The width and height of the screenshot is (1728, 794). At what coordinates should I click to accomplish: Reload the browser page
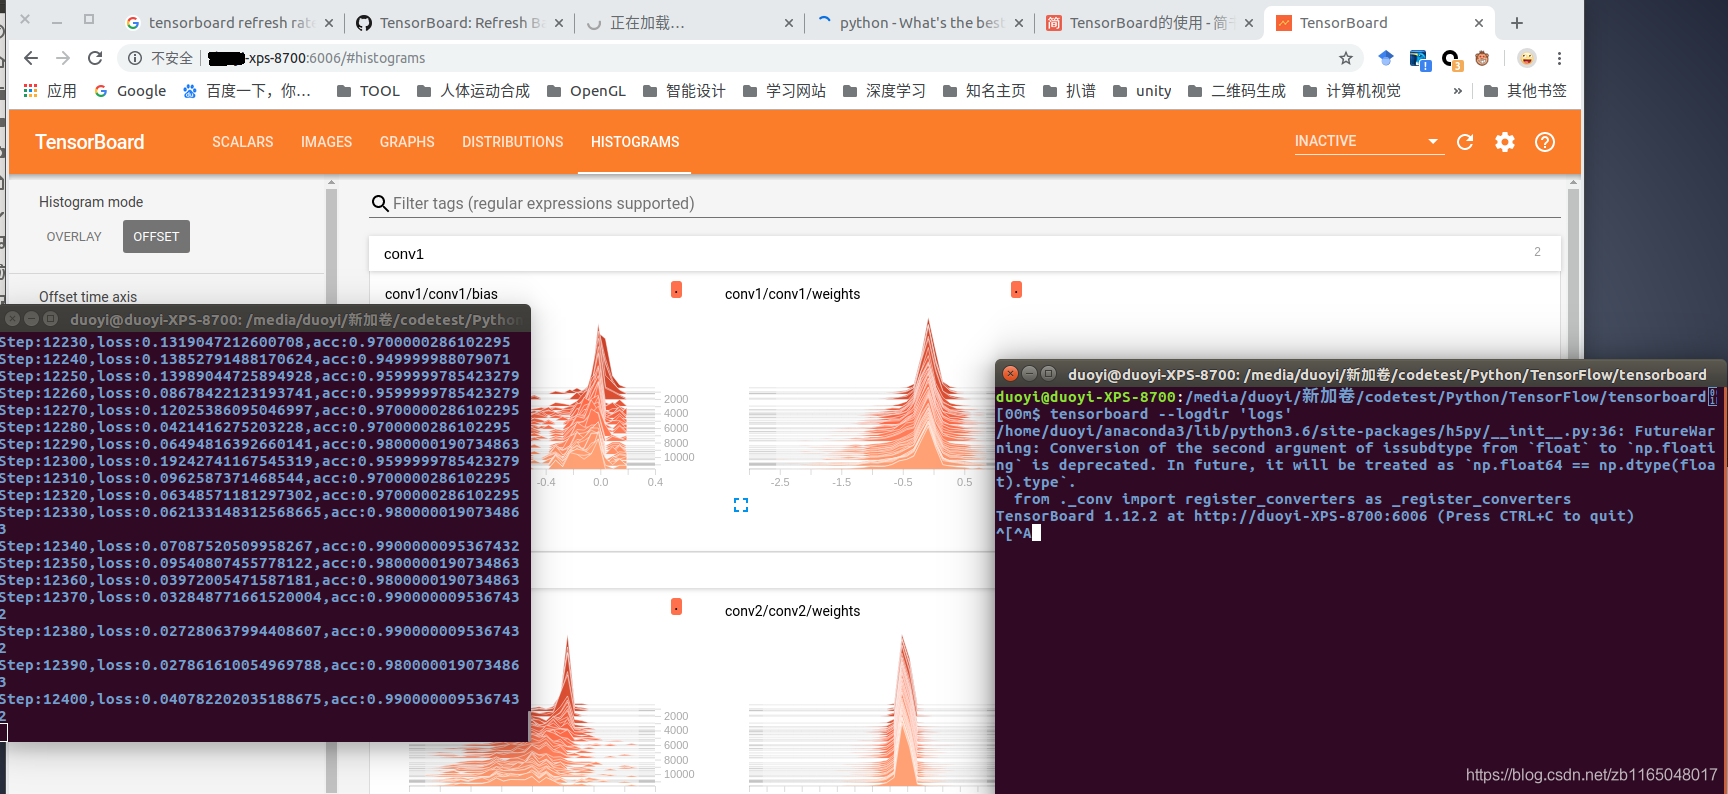tap(95, 58)
